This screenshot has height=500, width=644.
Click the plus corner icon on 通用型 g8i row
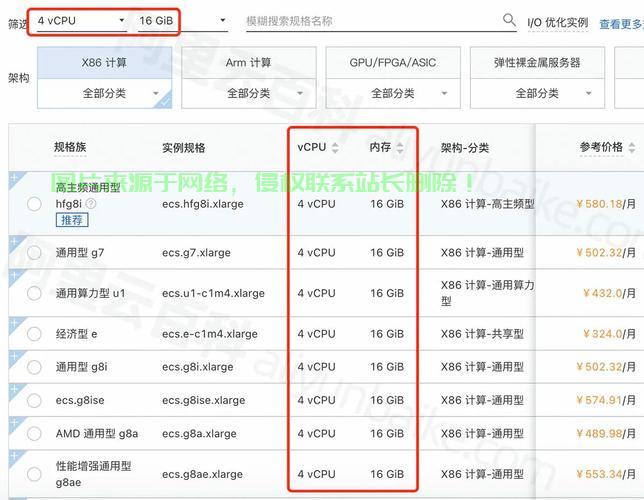(x=15, y=356)
